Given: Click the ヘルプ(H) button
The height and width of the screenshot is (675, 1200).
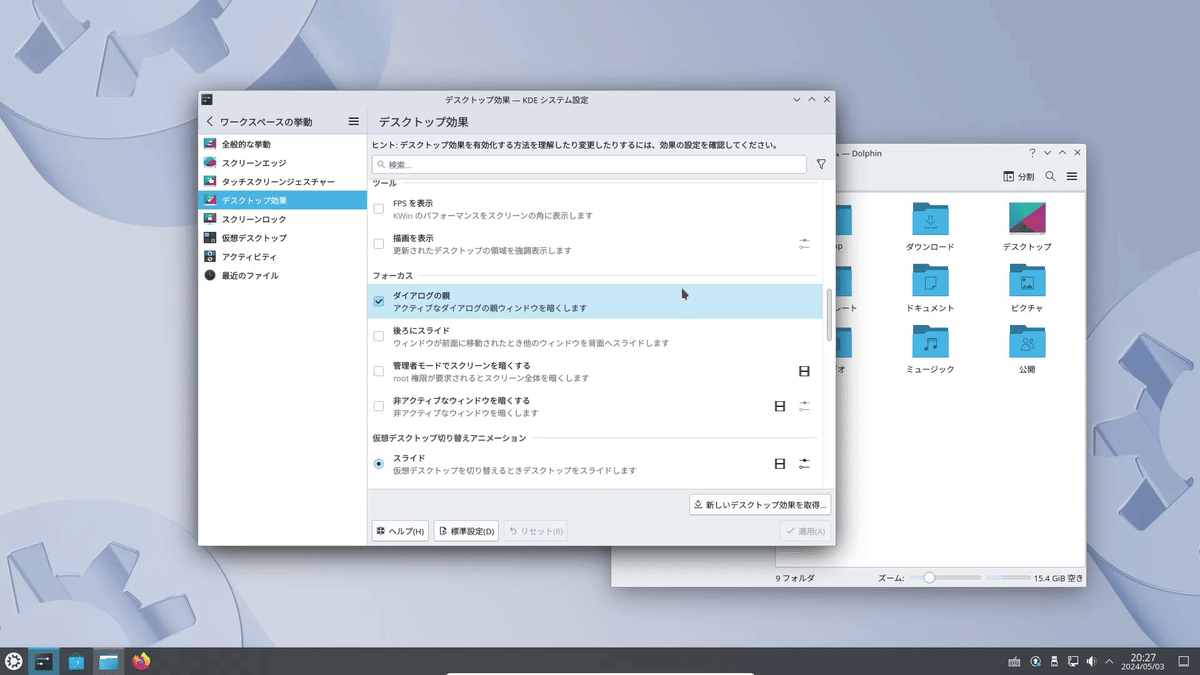Looking at the screenshot, I should point(400,531).
